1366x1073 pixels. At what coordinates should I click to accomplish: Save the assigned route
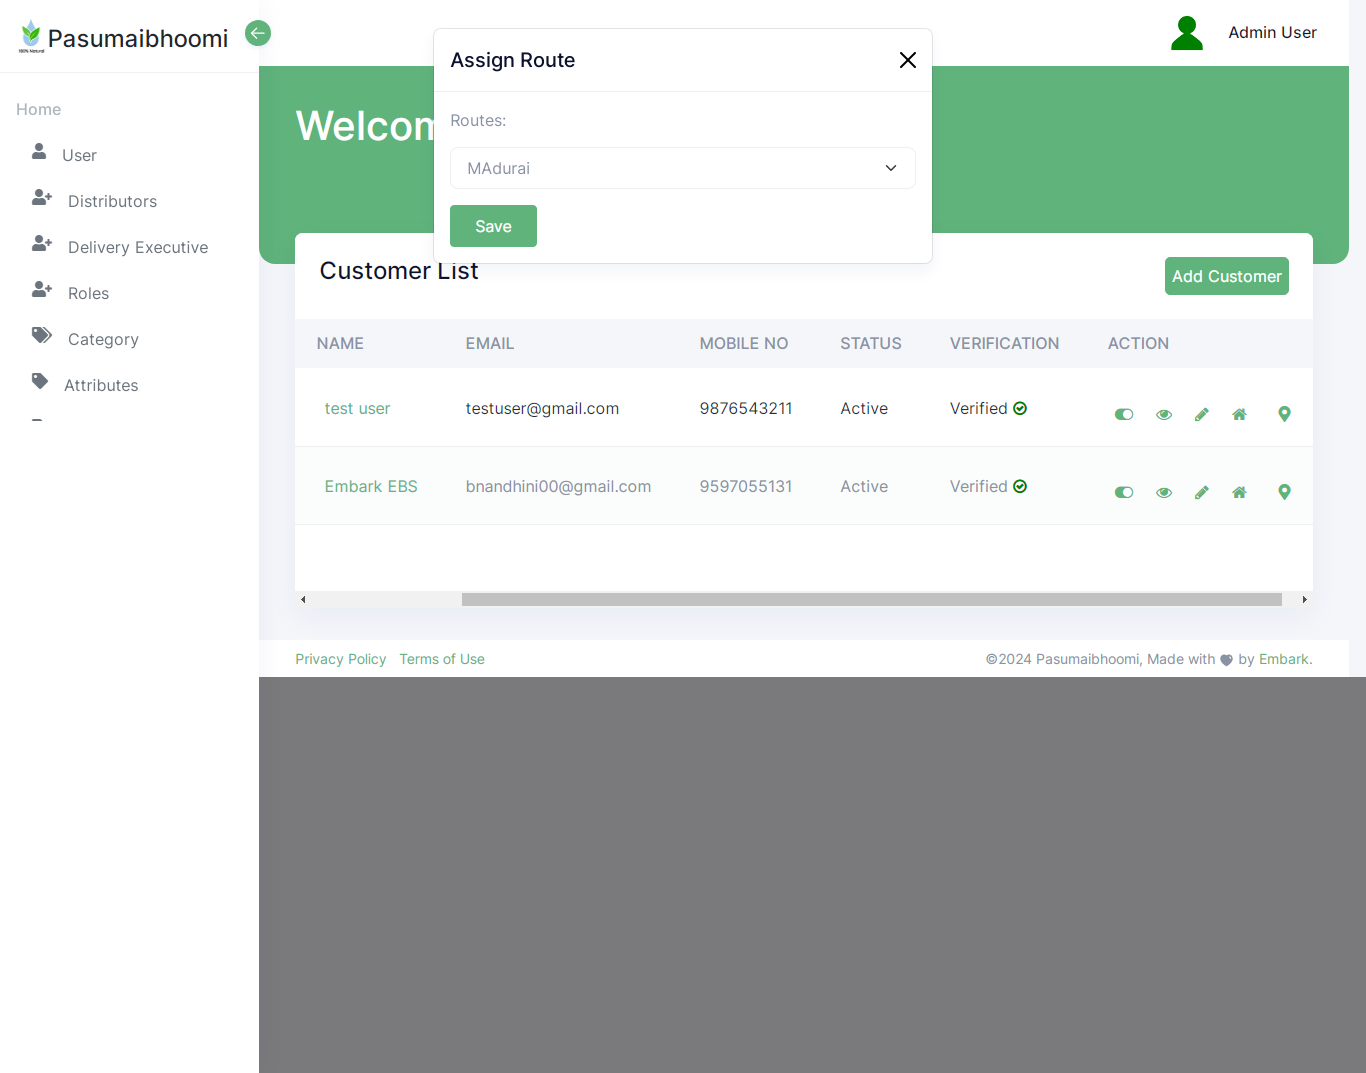[x=493, y=226]
